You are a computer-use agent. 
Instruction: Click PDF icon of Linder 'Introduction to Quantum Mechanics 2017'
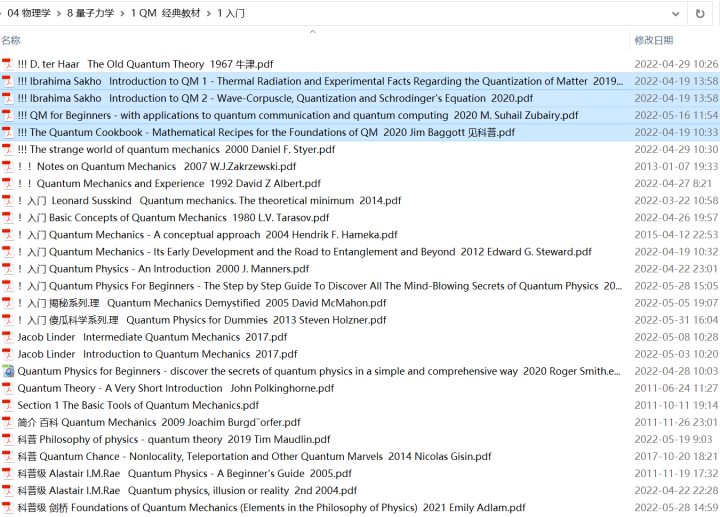pyautogui.click(x=7, y=354)
